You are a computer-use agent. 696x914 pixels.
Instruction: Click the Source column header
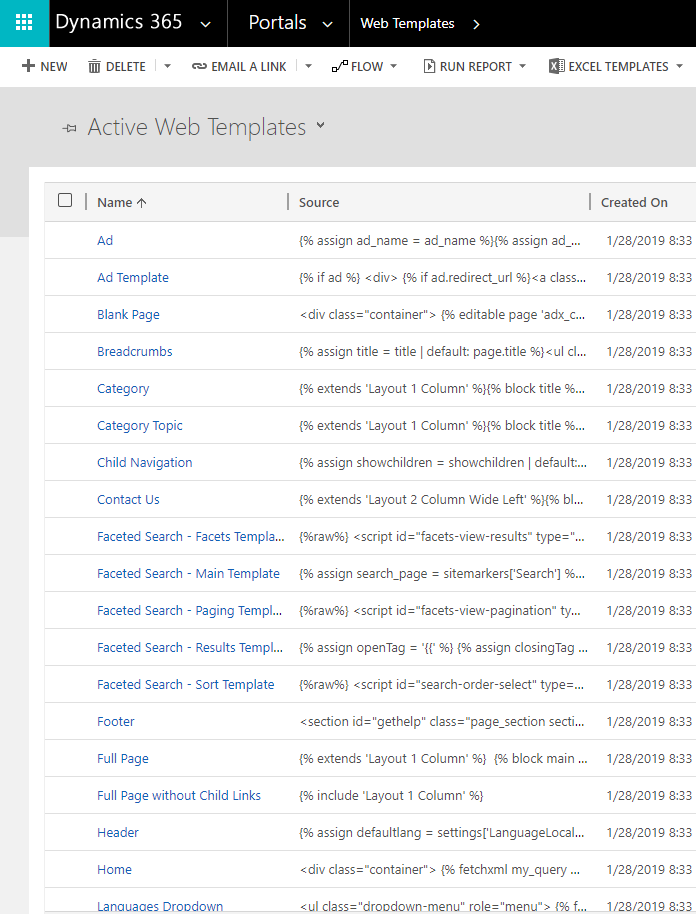click(319, 202)
